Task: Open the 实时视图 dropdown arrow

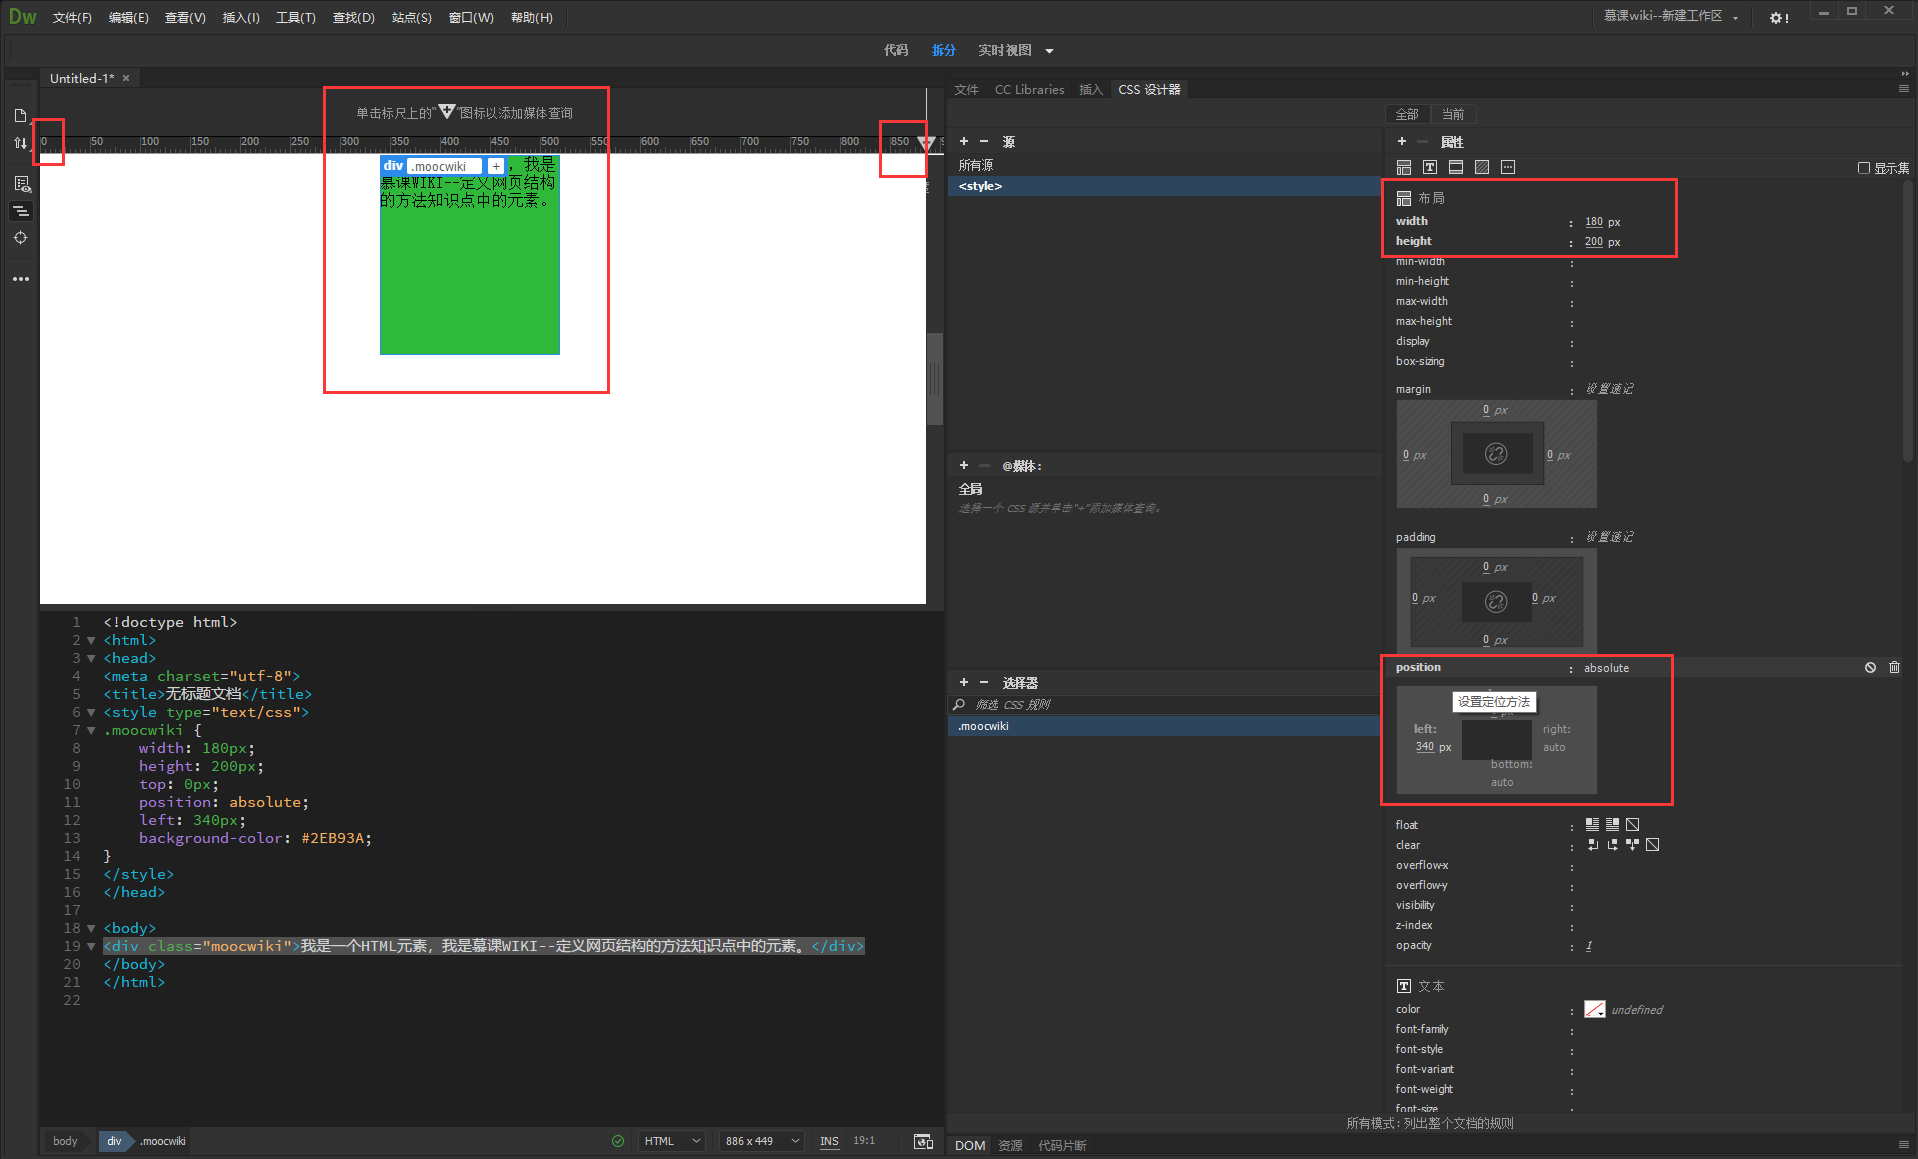Action: [x=1049, y=51]
